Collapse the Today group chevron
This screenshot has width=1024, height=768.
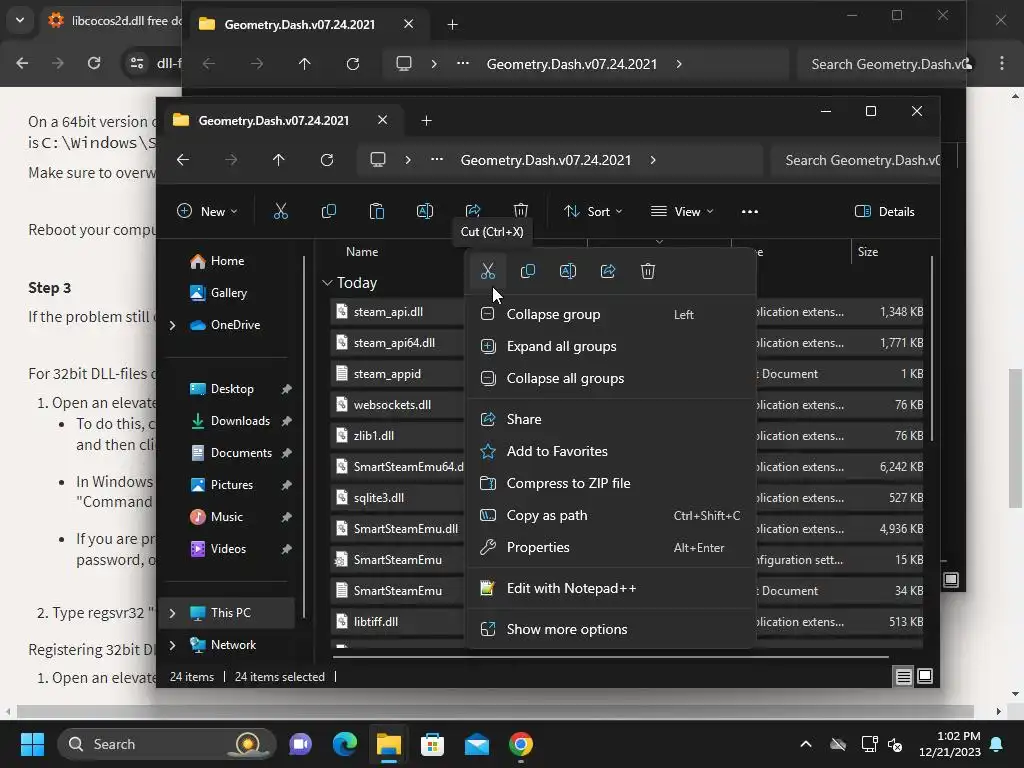(327, 283)
